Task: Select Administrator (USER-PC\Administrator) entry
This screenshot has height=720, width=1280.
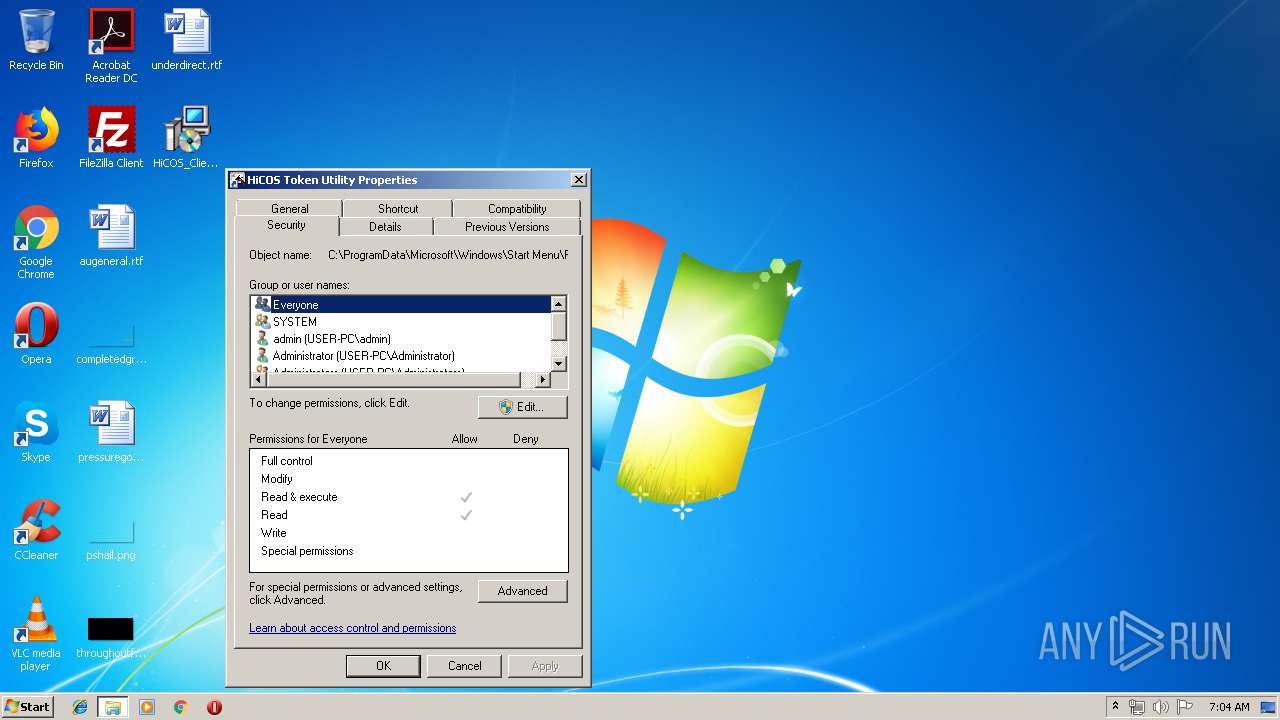Action: click(401, 356)
